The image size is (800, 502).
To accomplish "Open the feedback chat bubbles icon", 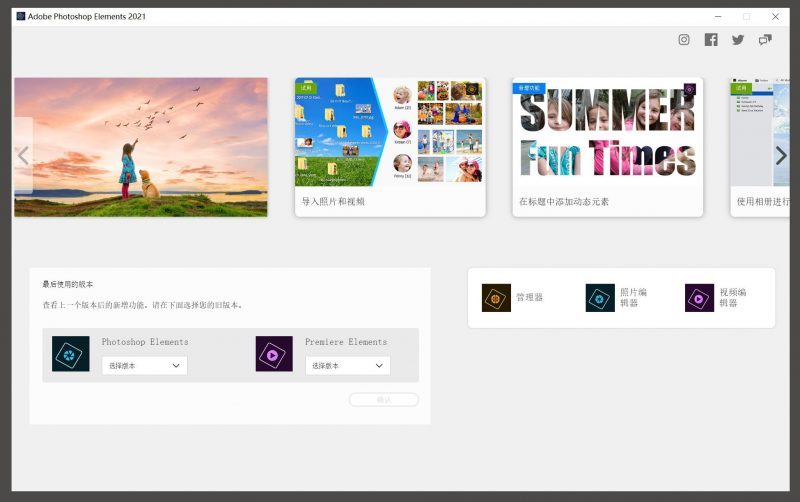I will click(x=765, y=40).
